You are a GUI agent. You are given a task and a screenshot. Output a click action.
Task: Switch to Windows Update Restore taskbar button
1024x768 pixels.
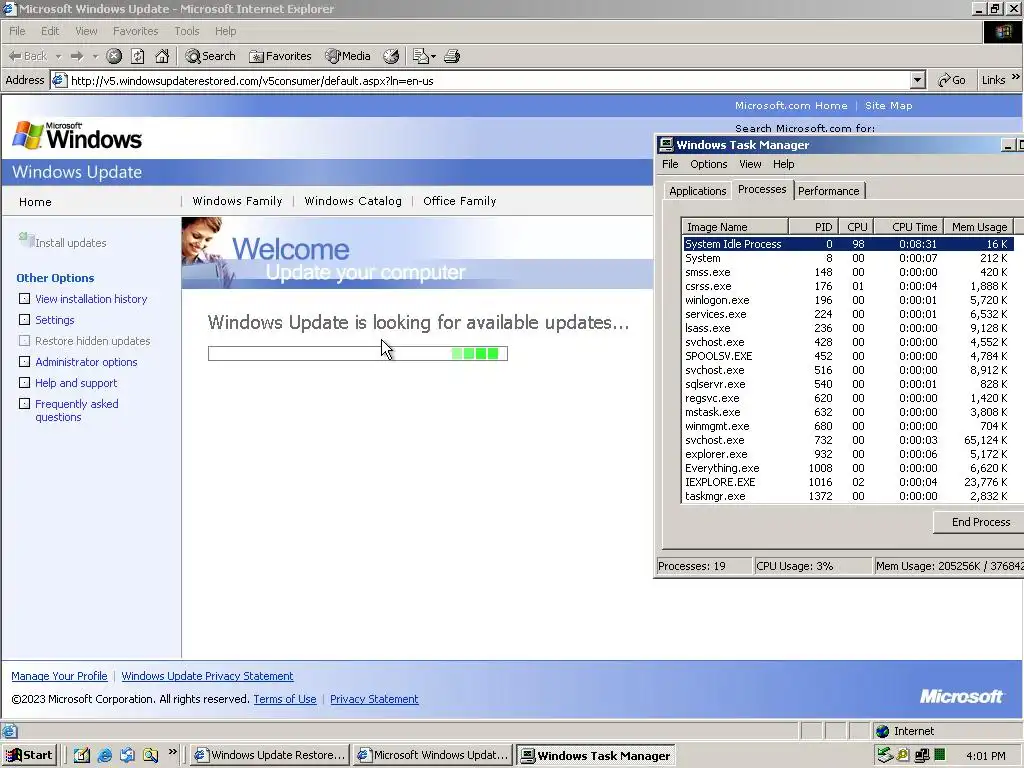(x=270, y=755)
